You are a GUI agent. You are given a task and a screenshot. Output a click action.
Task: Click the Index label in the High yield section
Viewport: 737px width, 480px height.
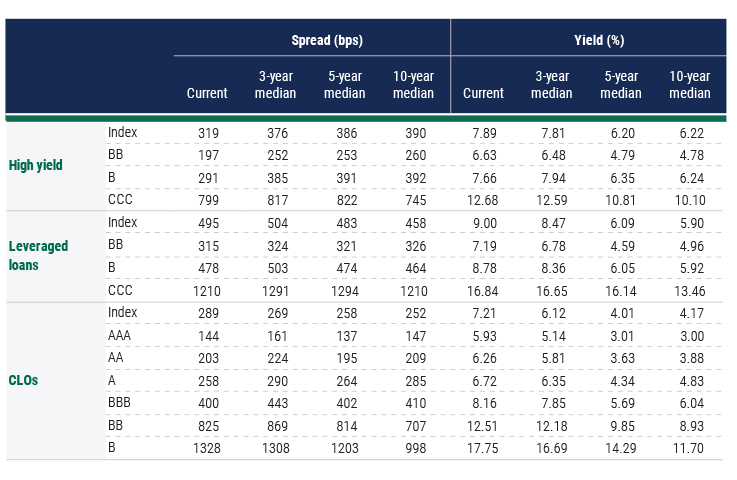(x=122, y=132)
